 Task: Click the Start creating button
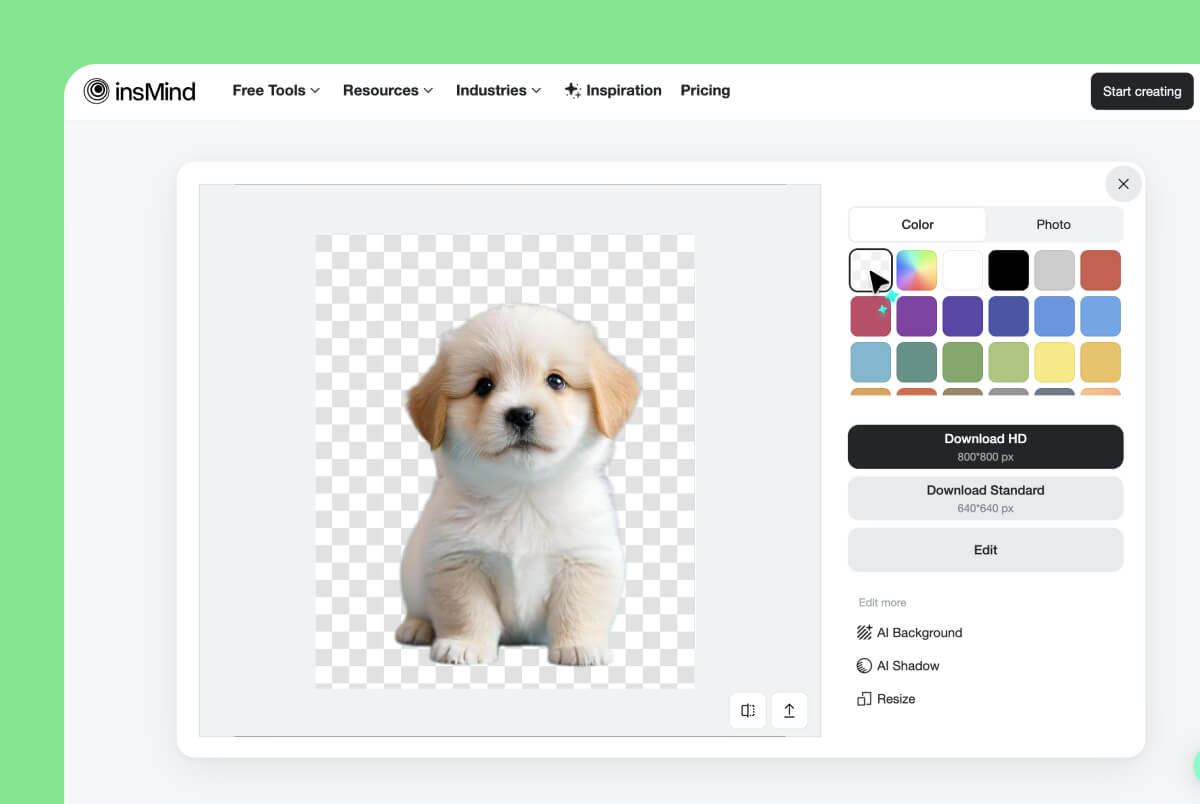pyautogui.click(x=1142, y=91)
